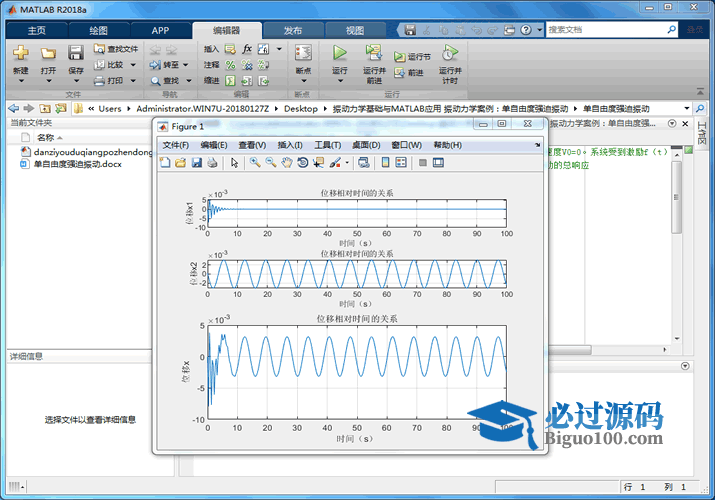Expand the 转至 dropdown
This screenshot has height=500, width=715.
click(x=186, y=65)
